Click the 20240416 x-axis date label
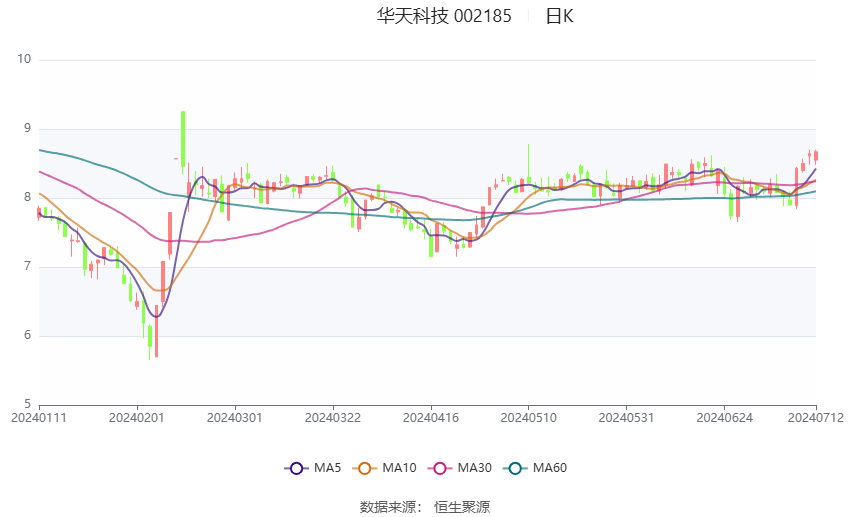Viewport: 850px width, 517px height. point(431,418)
